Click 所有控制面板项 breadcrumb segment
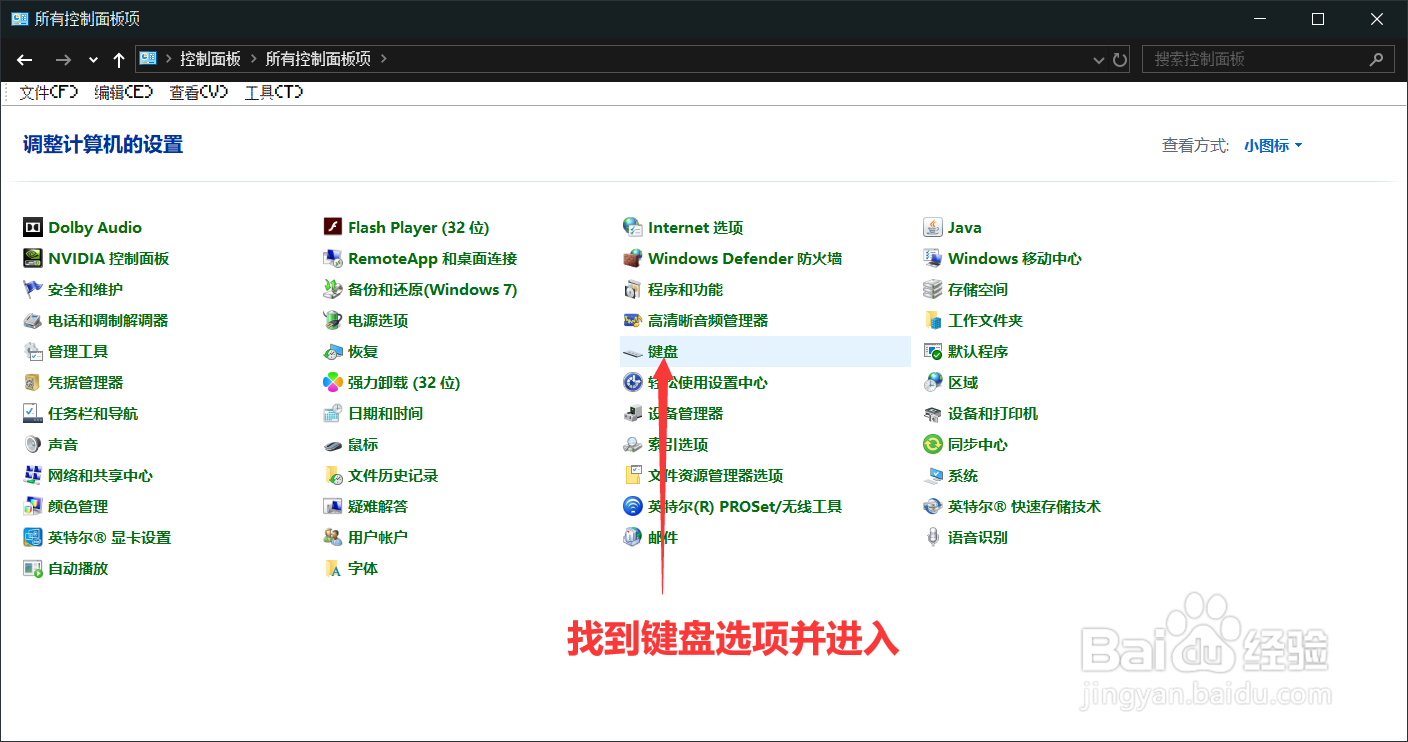The width and height of the screenshot is (1408, 742). click(x=318, y=59)
